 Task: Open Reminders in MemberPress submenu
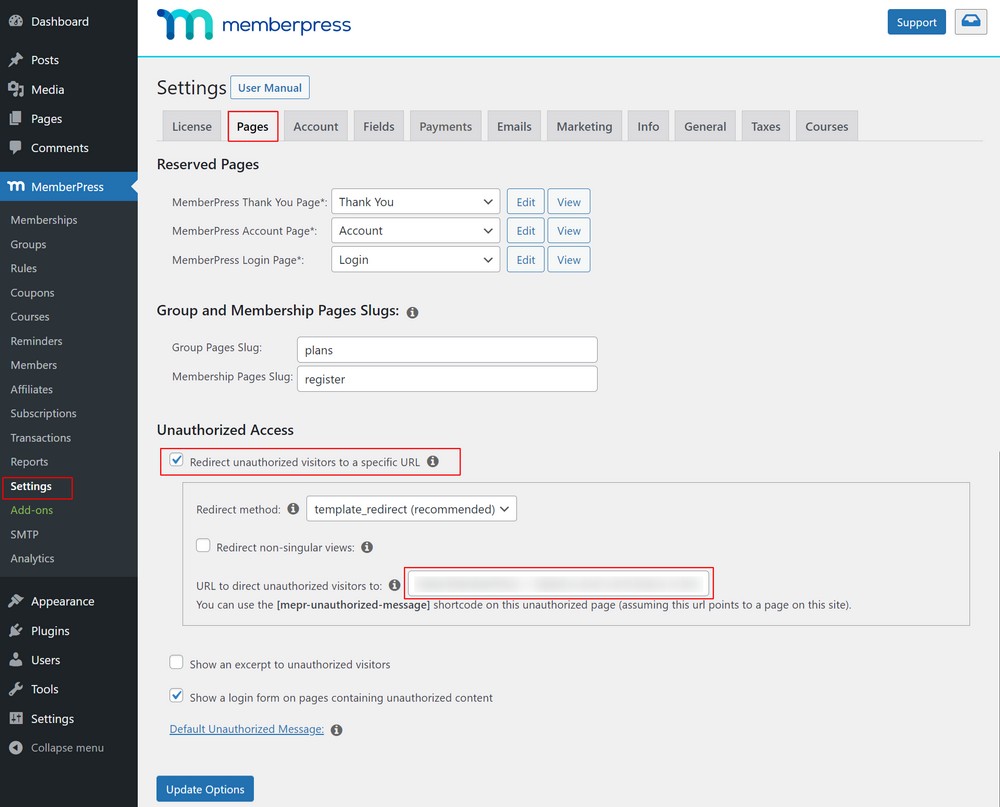point(36,341)
